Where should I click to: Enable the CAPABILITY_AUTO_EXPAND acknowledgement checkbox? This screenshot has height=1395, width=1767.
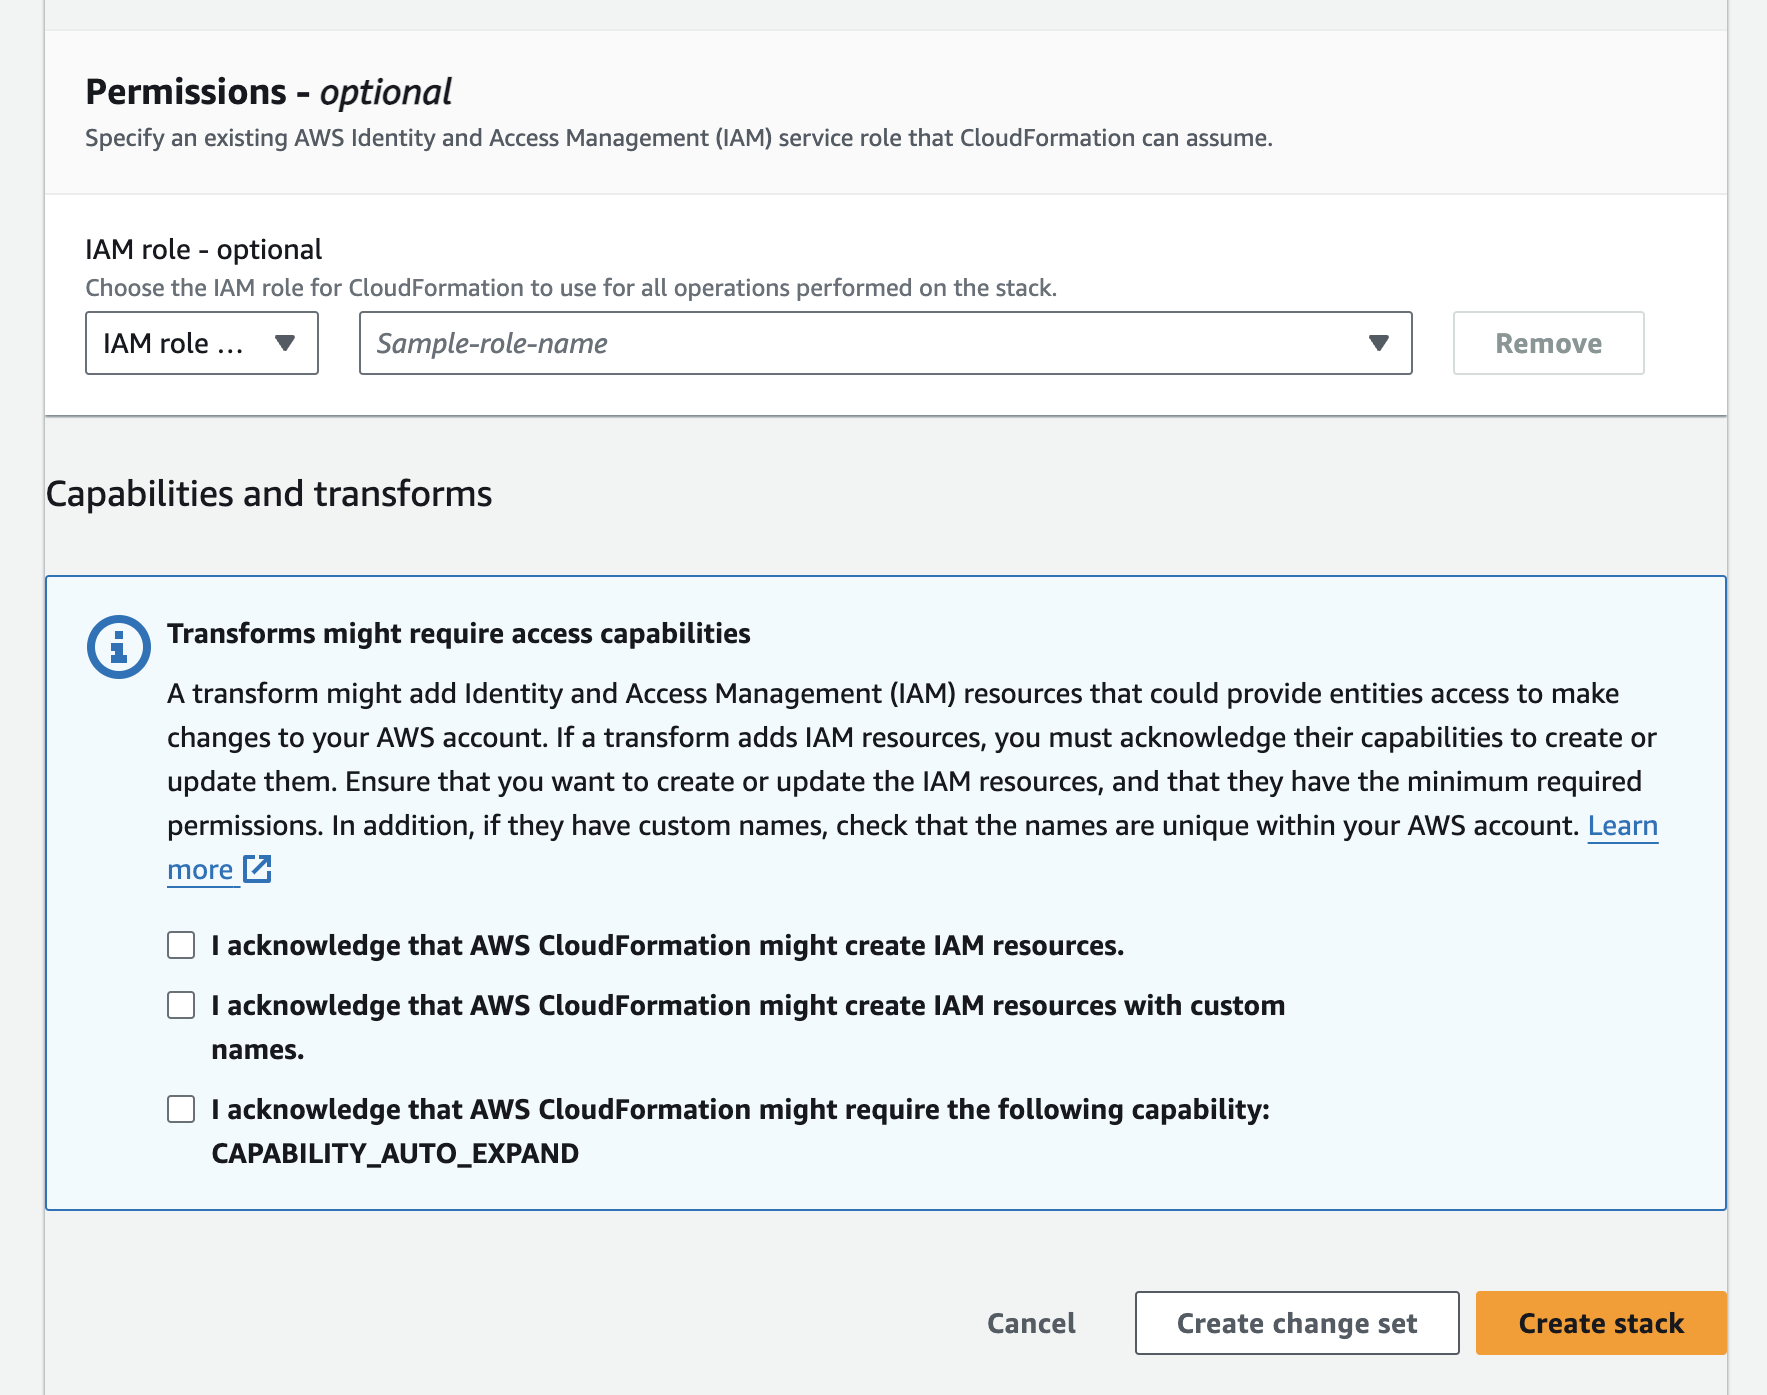(x=181, y=1109)
